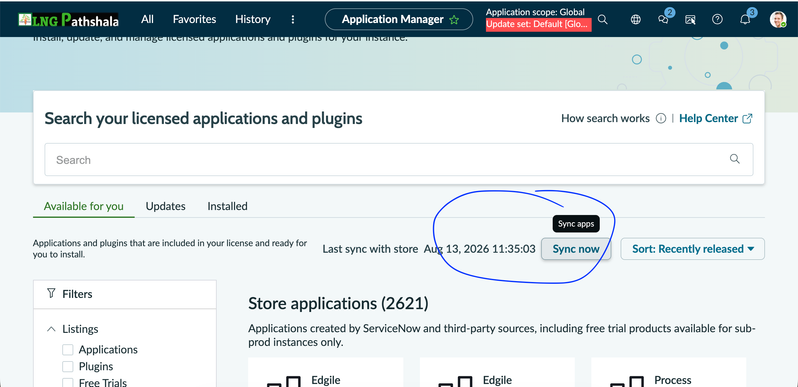The image size is (798, 387).
Task: Open the chat conversations icon
Action: (x=663, y=20)
